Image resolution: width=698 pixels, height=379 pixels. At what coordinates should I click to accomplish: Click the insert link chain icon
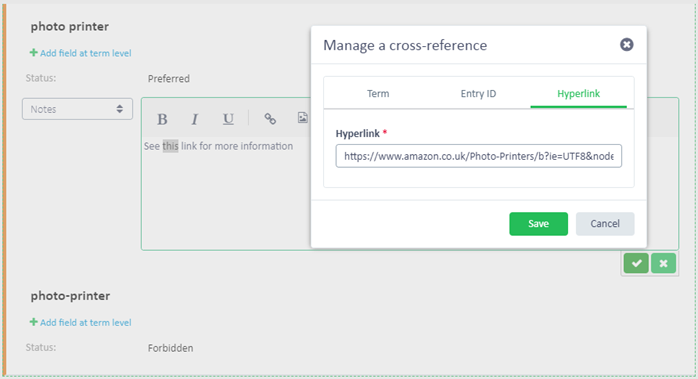270,118
